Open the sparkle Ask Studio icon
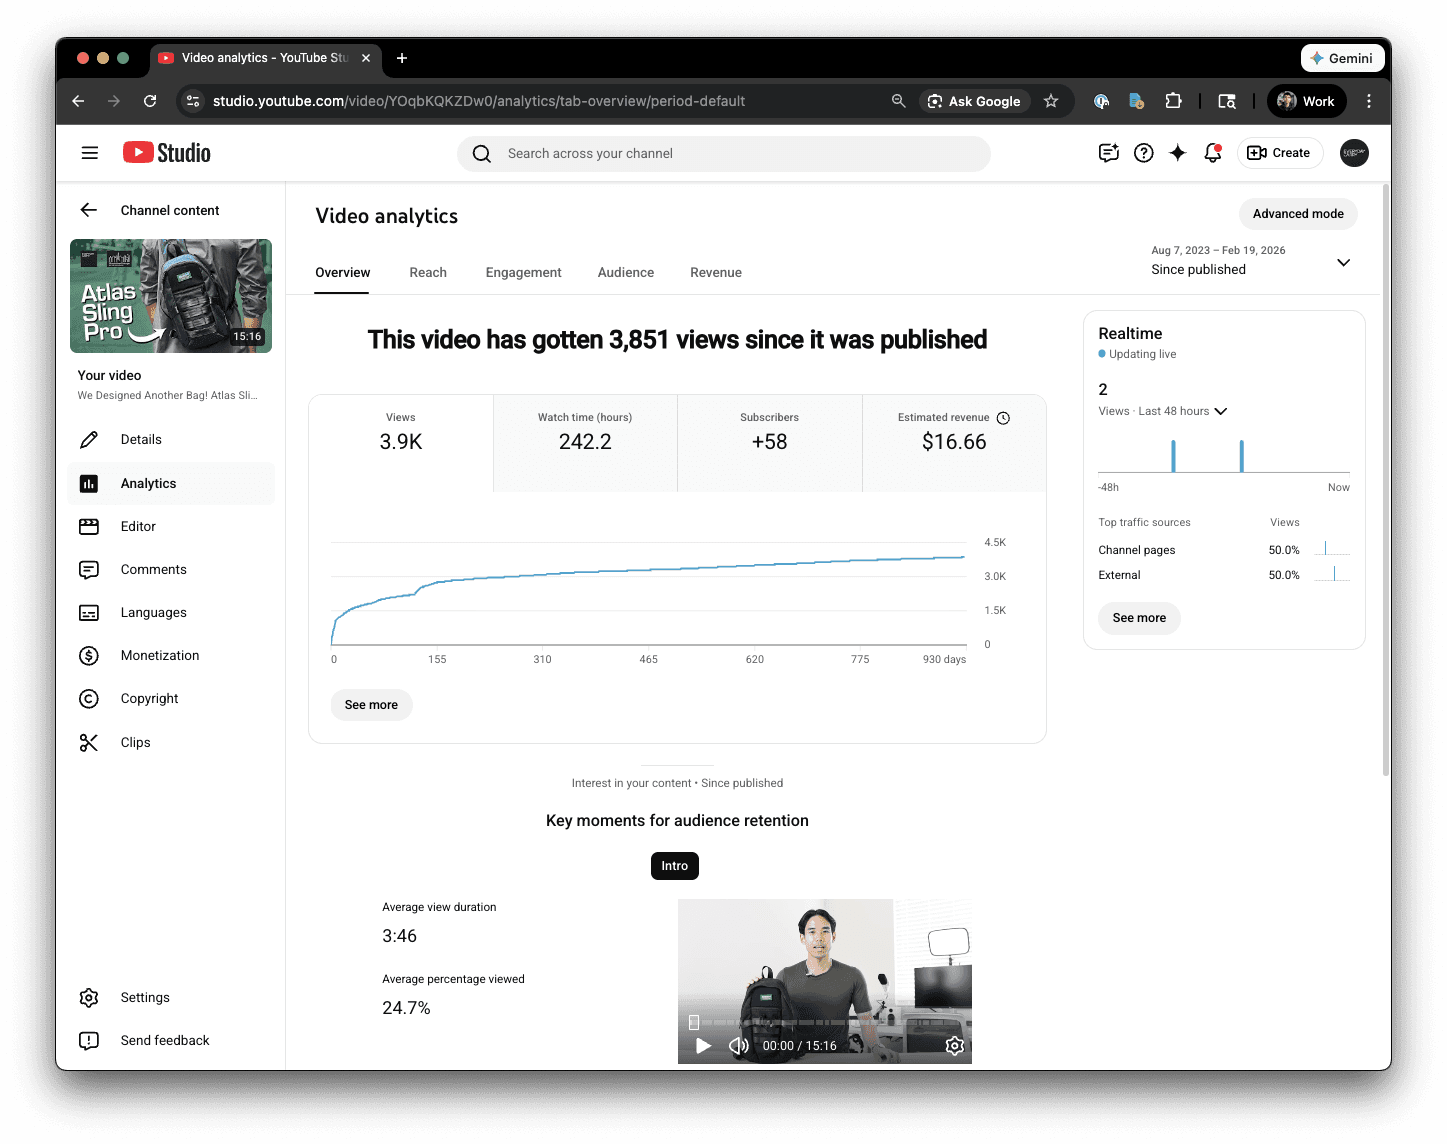The height and width of the screenshot is (1144, 1447). pyautogui.click(x=1178, y=153)
